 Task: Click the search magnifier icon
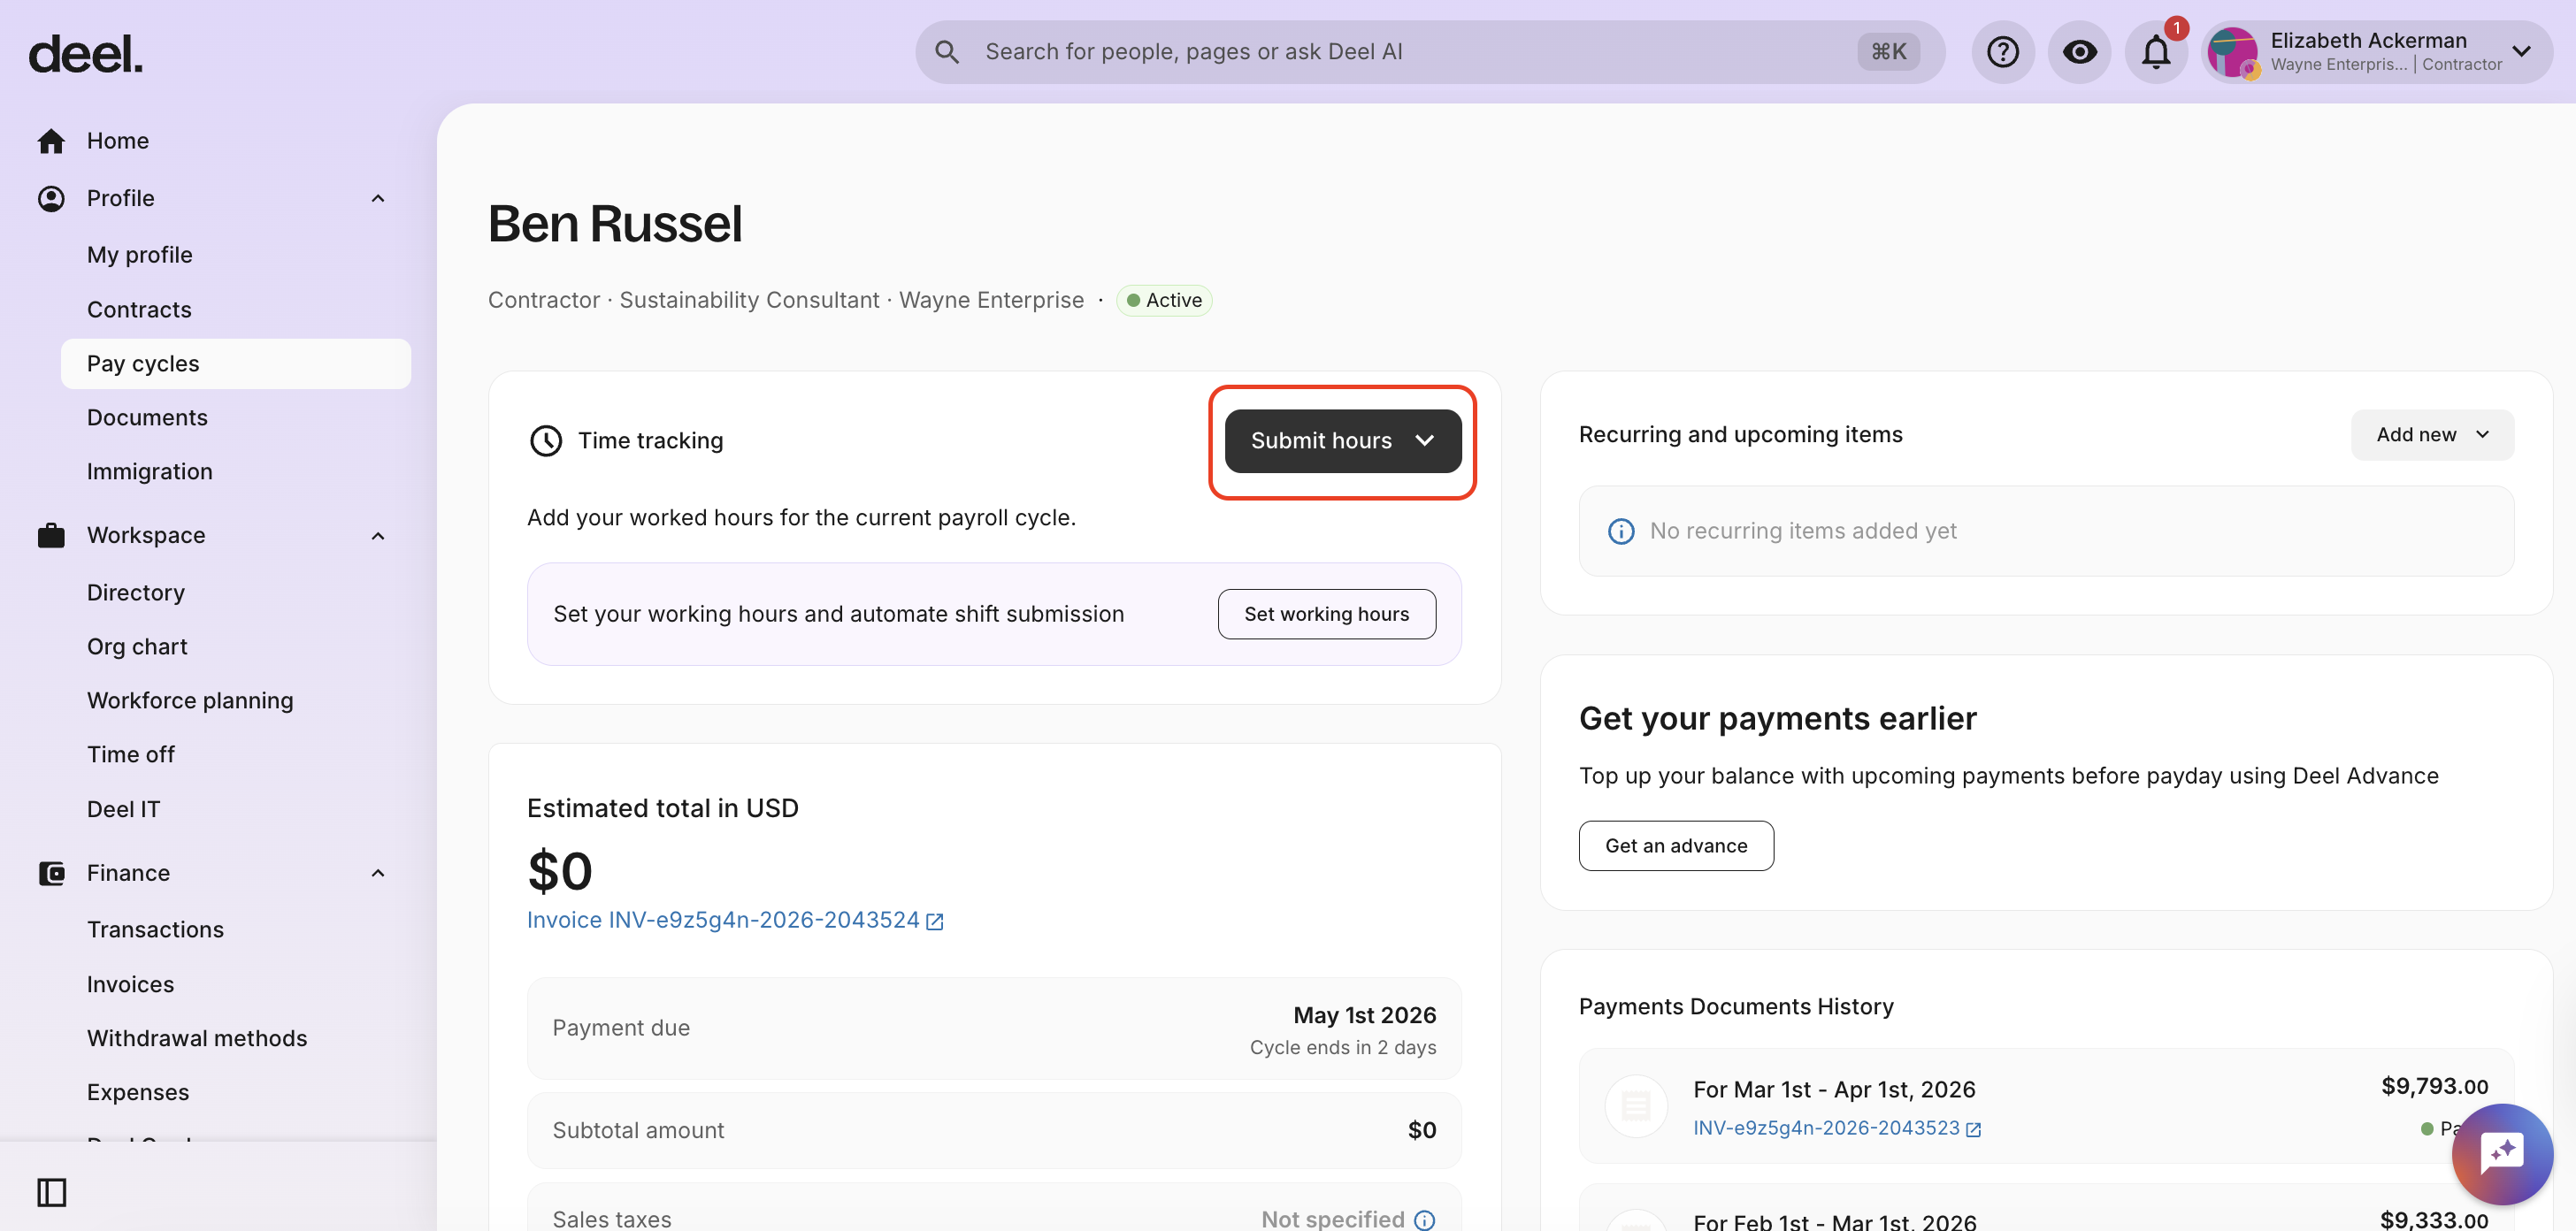coord(946,52)
